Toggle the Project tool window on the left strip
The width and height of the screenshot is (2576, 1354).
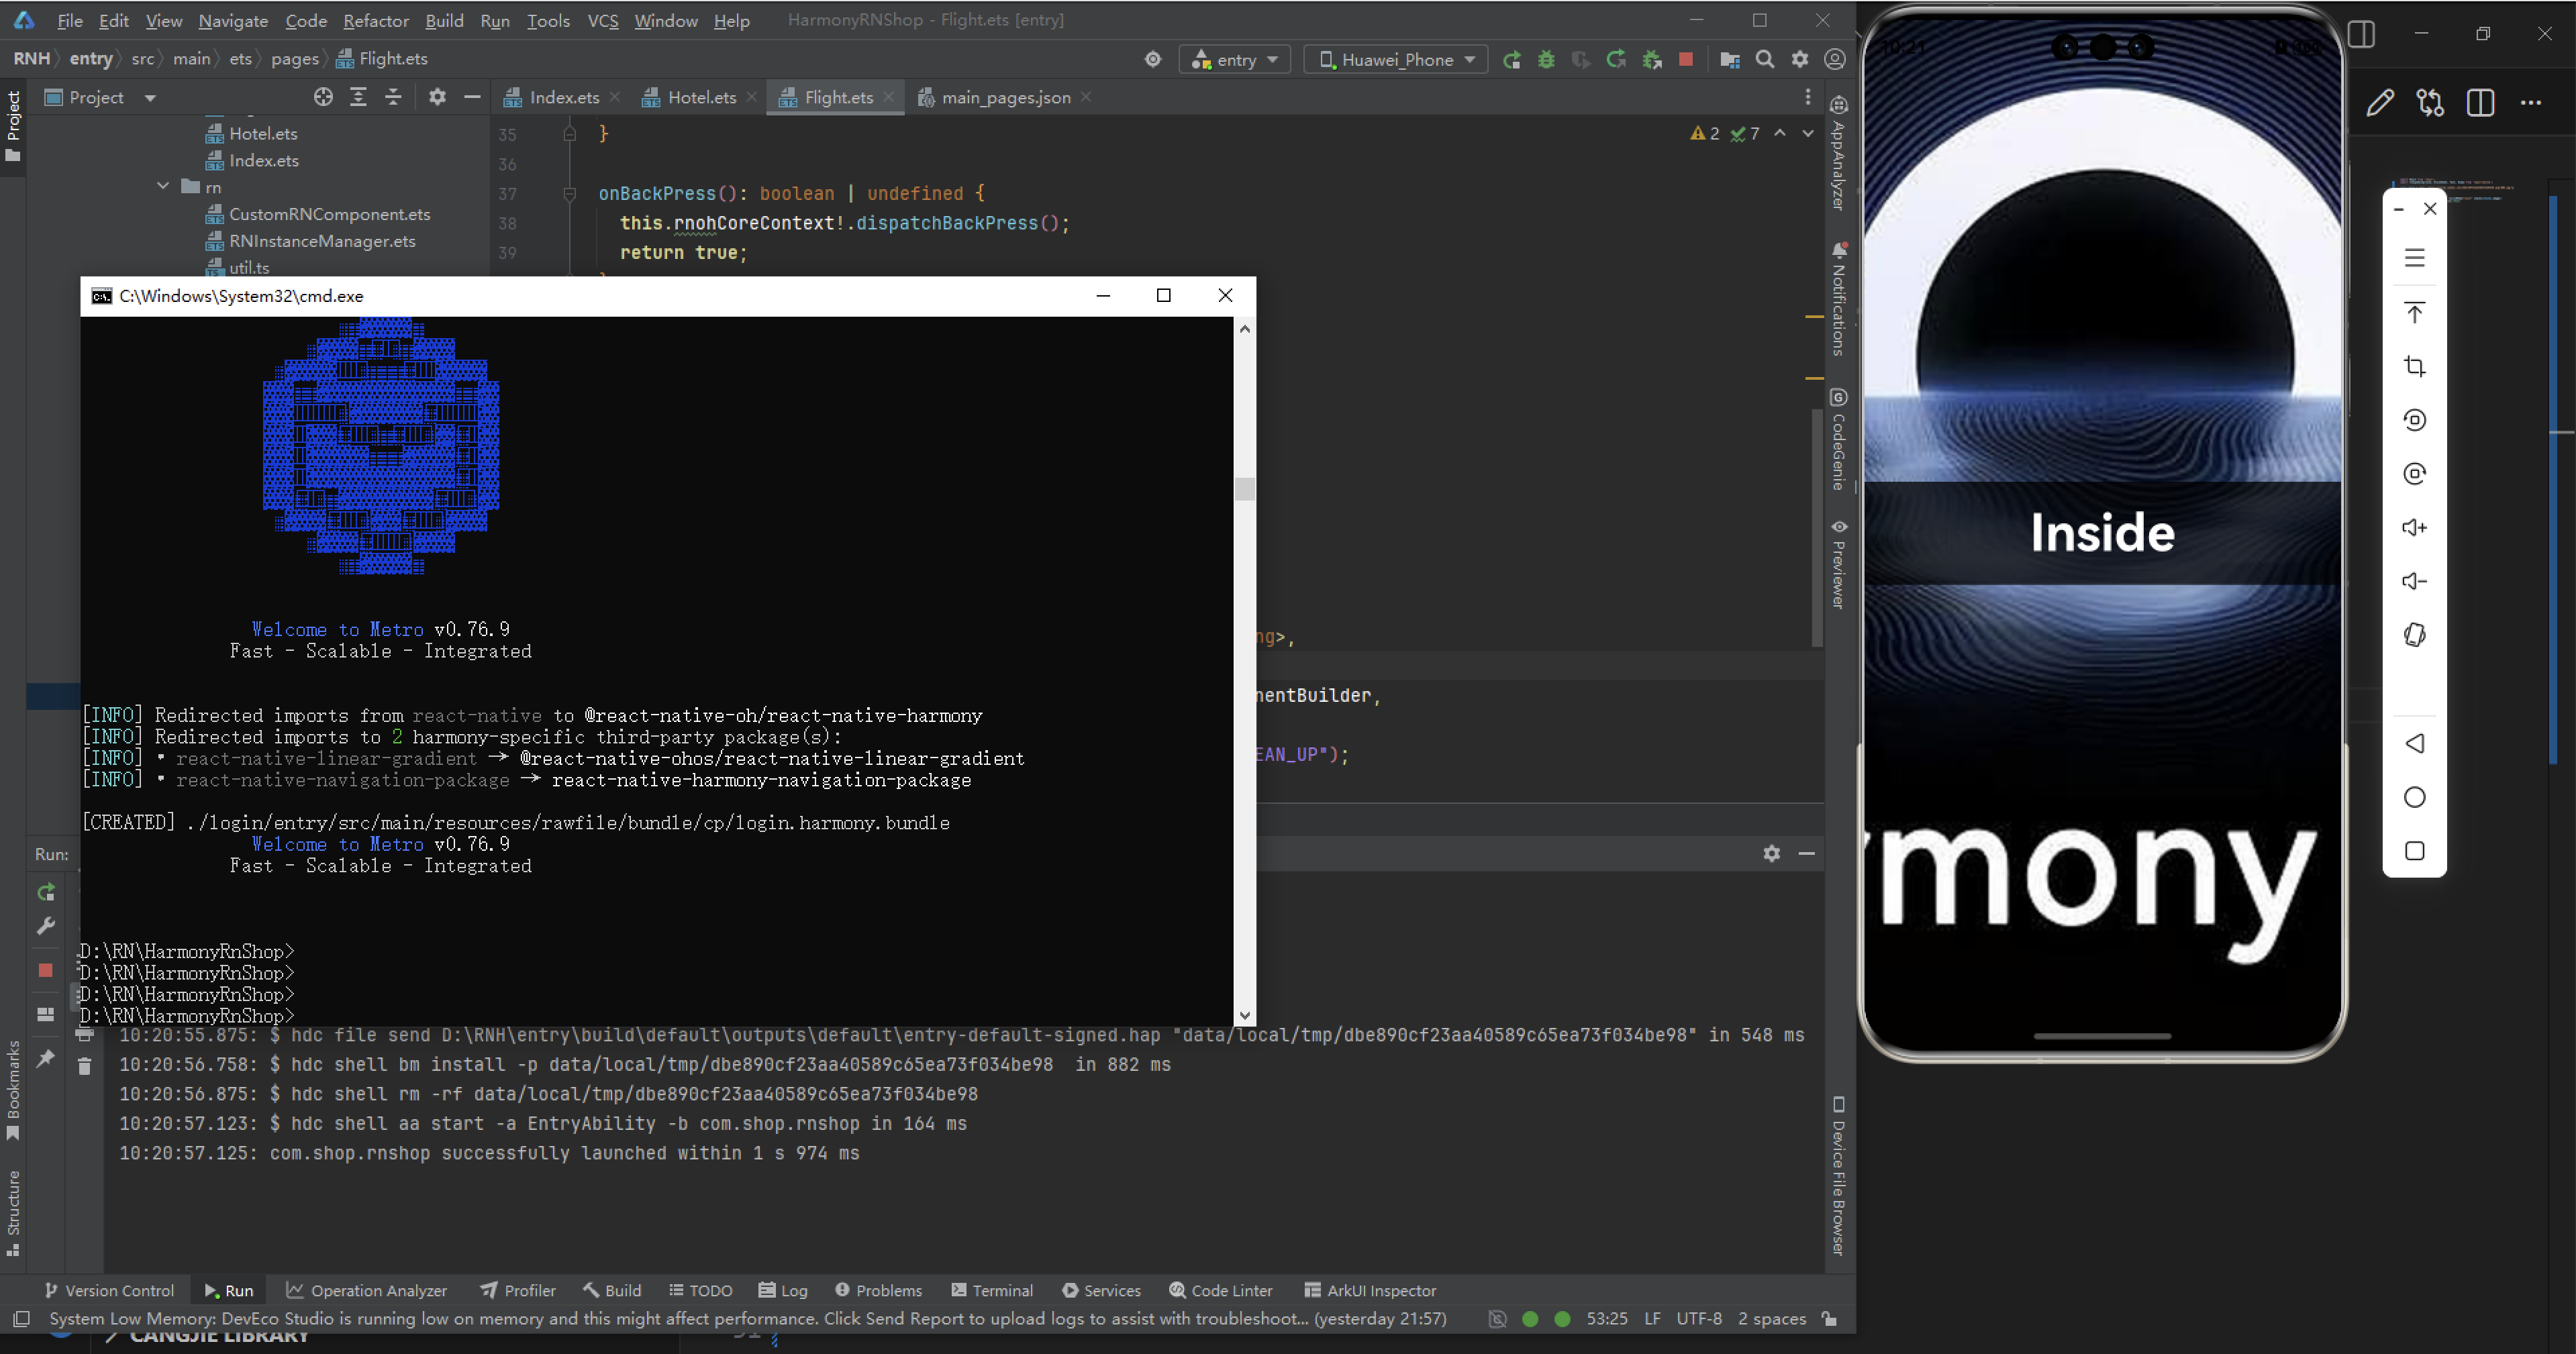point(13,126)
